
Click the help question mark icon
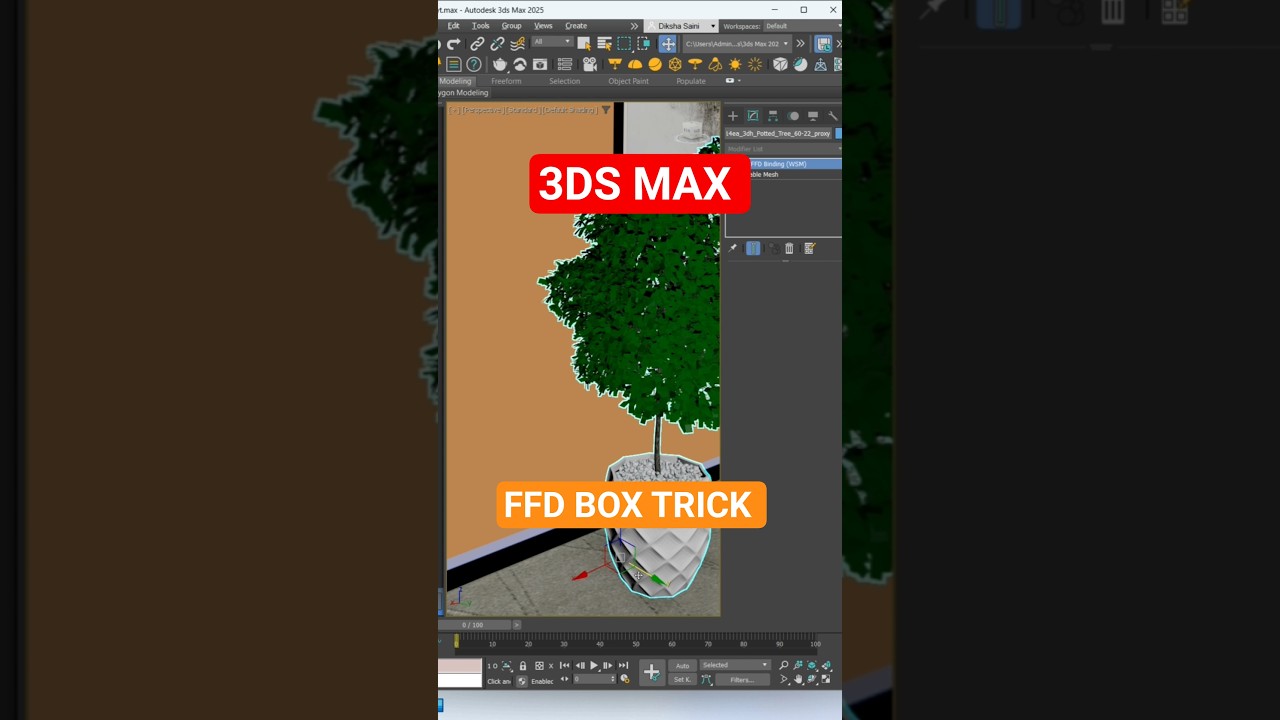[474, 64]
